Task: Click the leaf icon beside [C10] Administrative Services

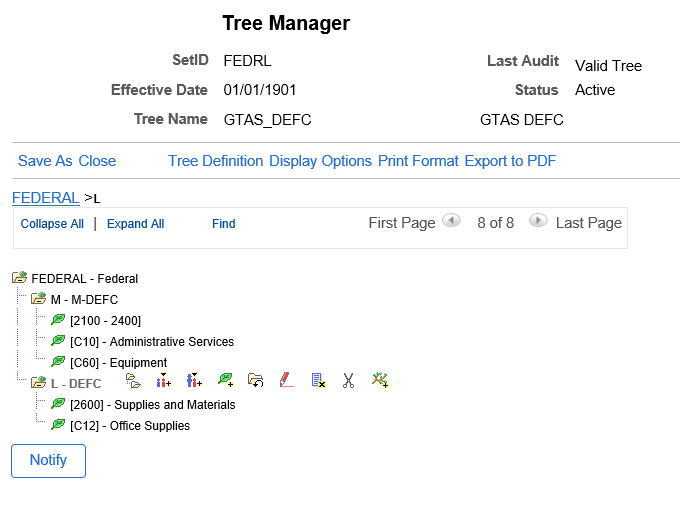Action: (58, 341)
